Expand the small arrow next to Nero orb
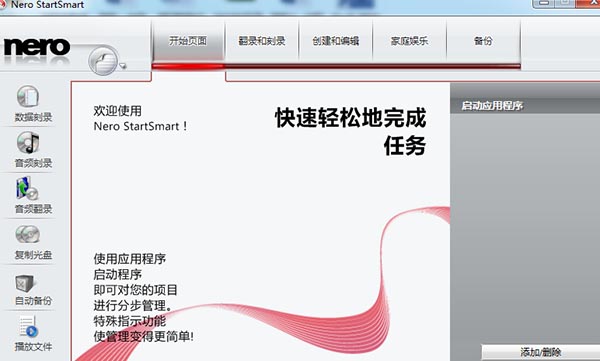The width and height of the screenshot is (600, 361). coord(123,66)
